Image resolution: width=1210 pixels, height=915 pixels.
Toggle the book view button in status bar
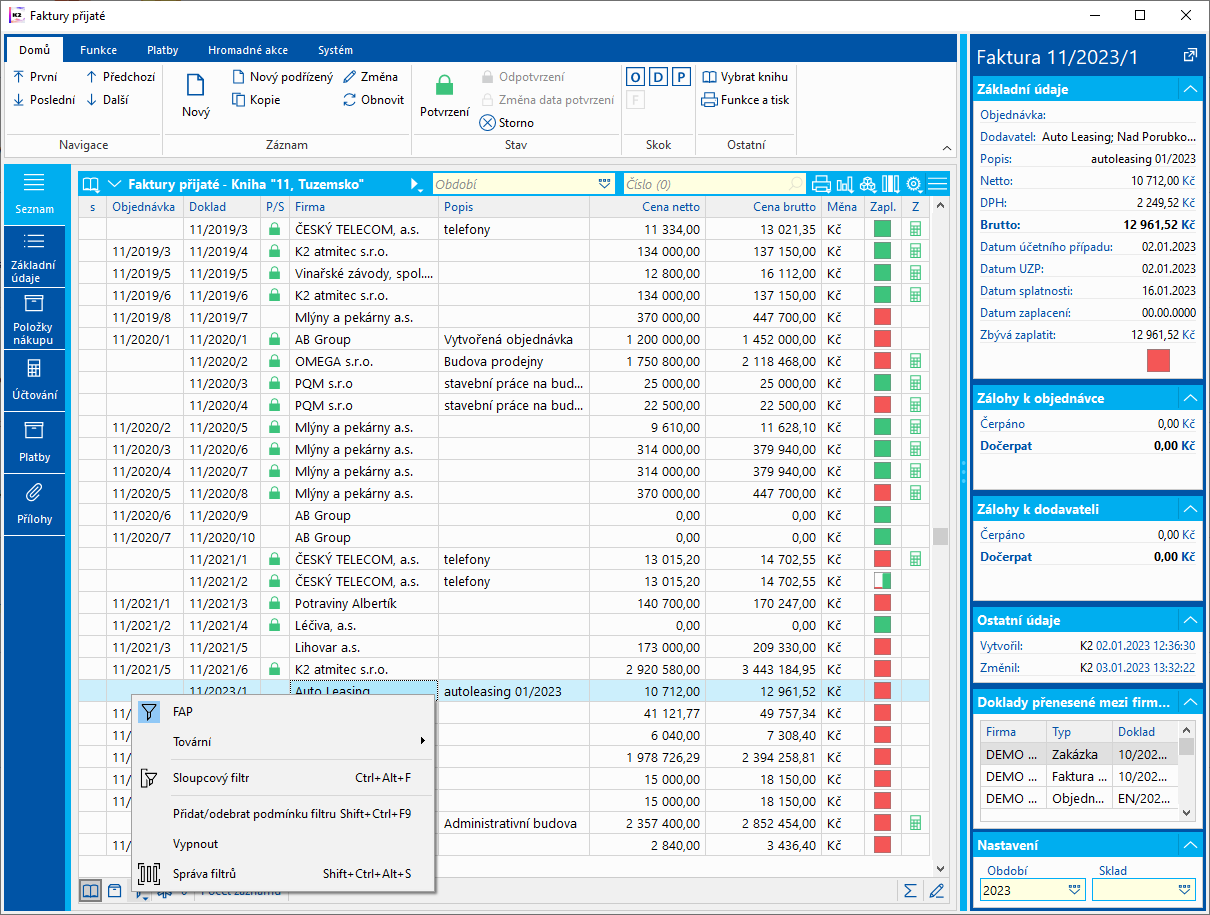91,890
